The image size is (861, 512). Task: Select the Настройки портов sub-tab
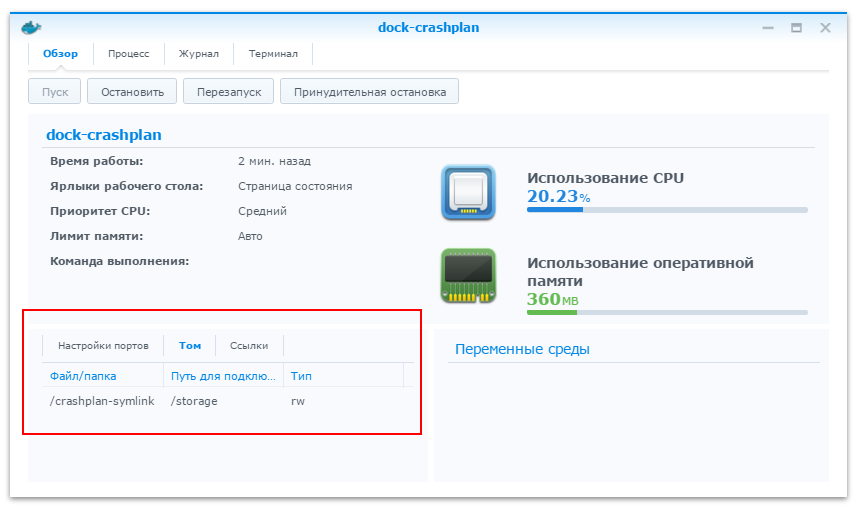[103, 346]
